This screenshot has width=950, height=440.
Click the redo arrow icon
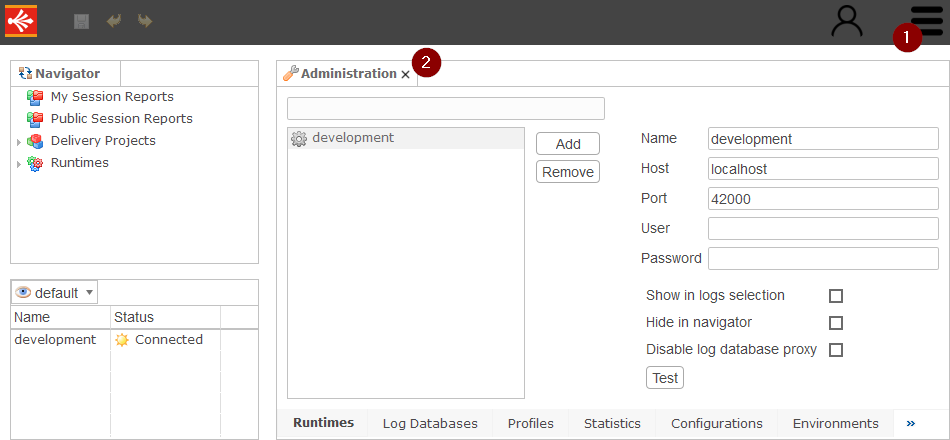click(x=144, y=21)
